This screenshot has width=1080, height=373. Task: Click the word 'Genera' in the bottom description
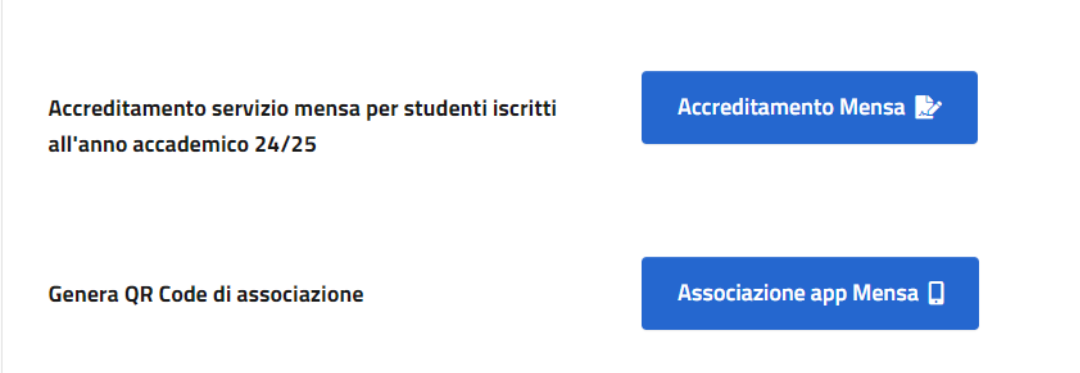pos(78,295)
